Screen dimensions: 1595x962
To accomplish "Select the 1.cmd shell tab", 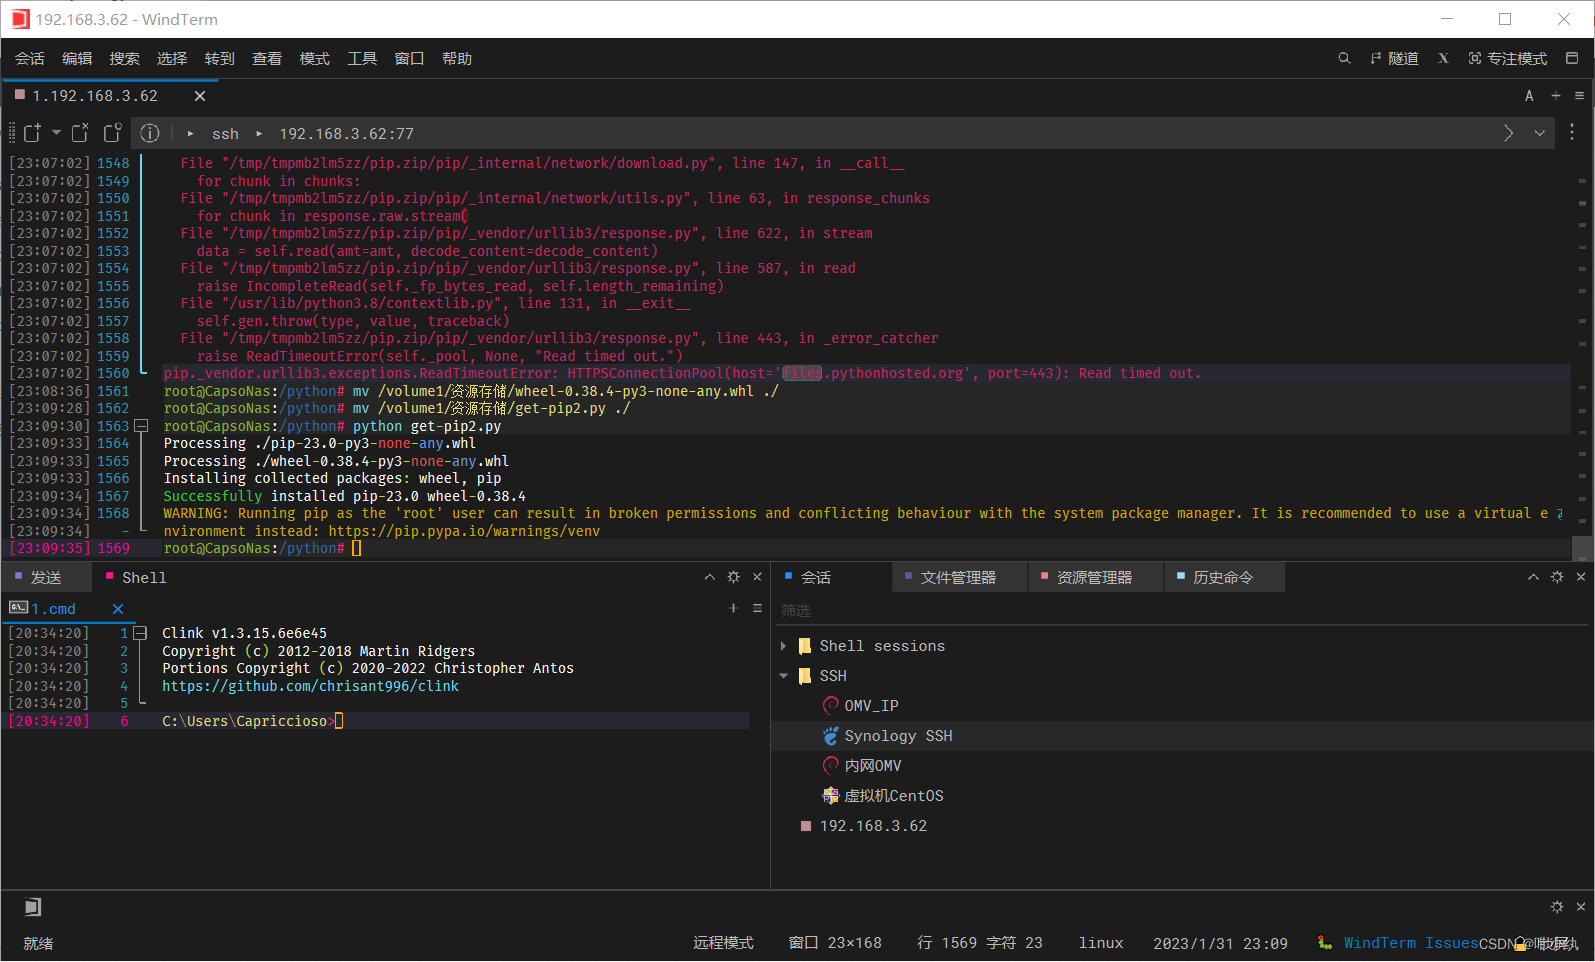I will click(53, 609).
